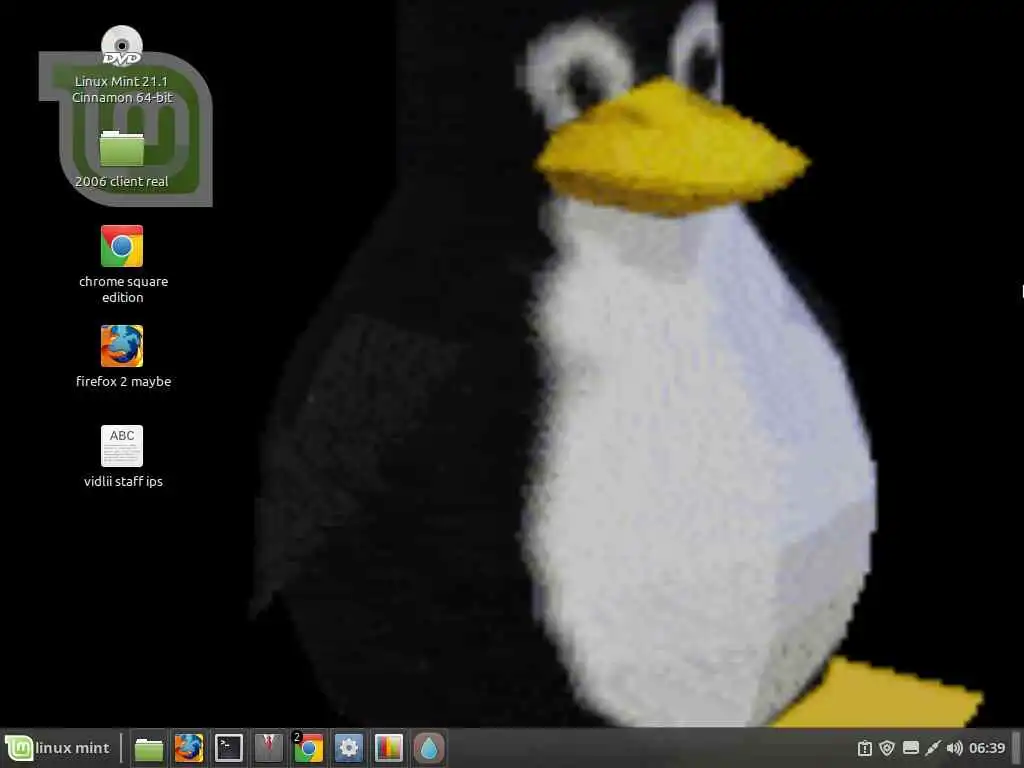Click the 'Linux Mint 21.1 Cinnamon 64-bit' label
This screenshot has width=1024, height=768.
[x=122, y=89]
